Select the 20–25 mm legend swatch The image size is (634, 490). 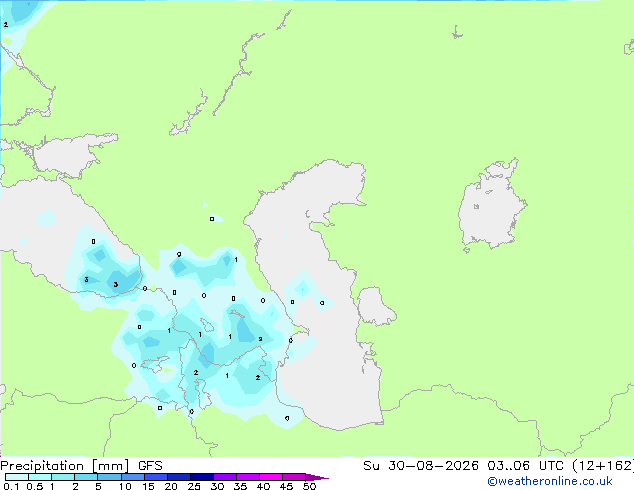pos(178,477)
